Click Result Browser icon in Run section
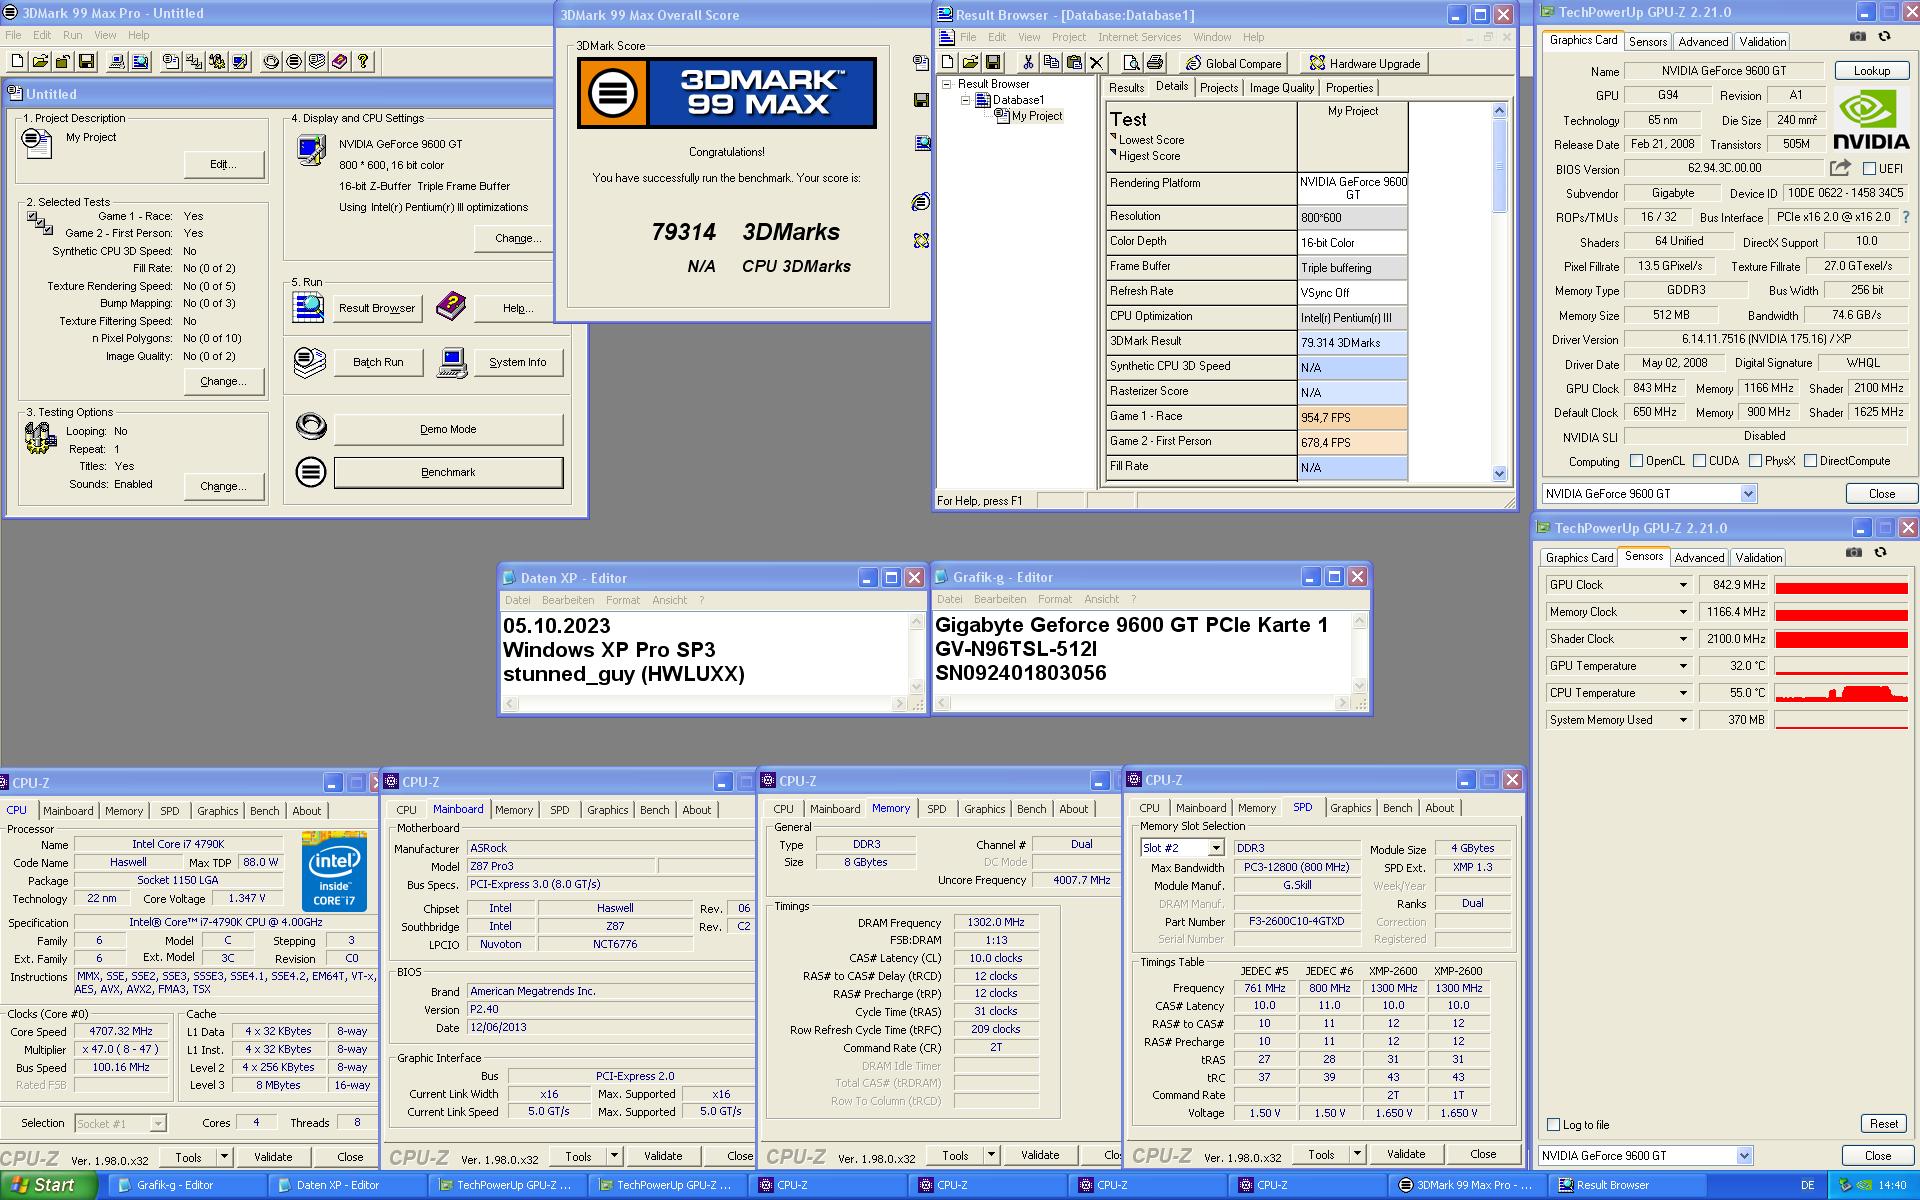This screenshot has width=1920, height=1200. (308, 307)
